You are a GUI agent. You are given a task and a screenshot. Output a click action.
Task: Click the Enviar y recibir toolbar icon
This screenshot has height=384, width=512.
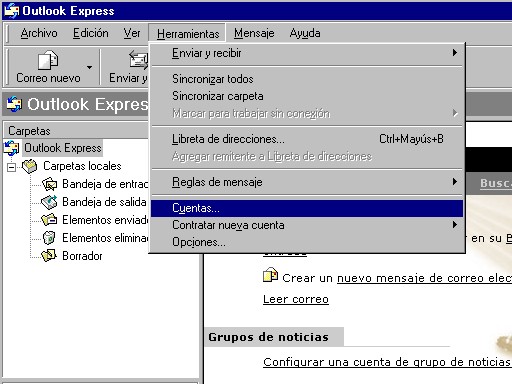click(x=138, y=60)
